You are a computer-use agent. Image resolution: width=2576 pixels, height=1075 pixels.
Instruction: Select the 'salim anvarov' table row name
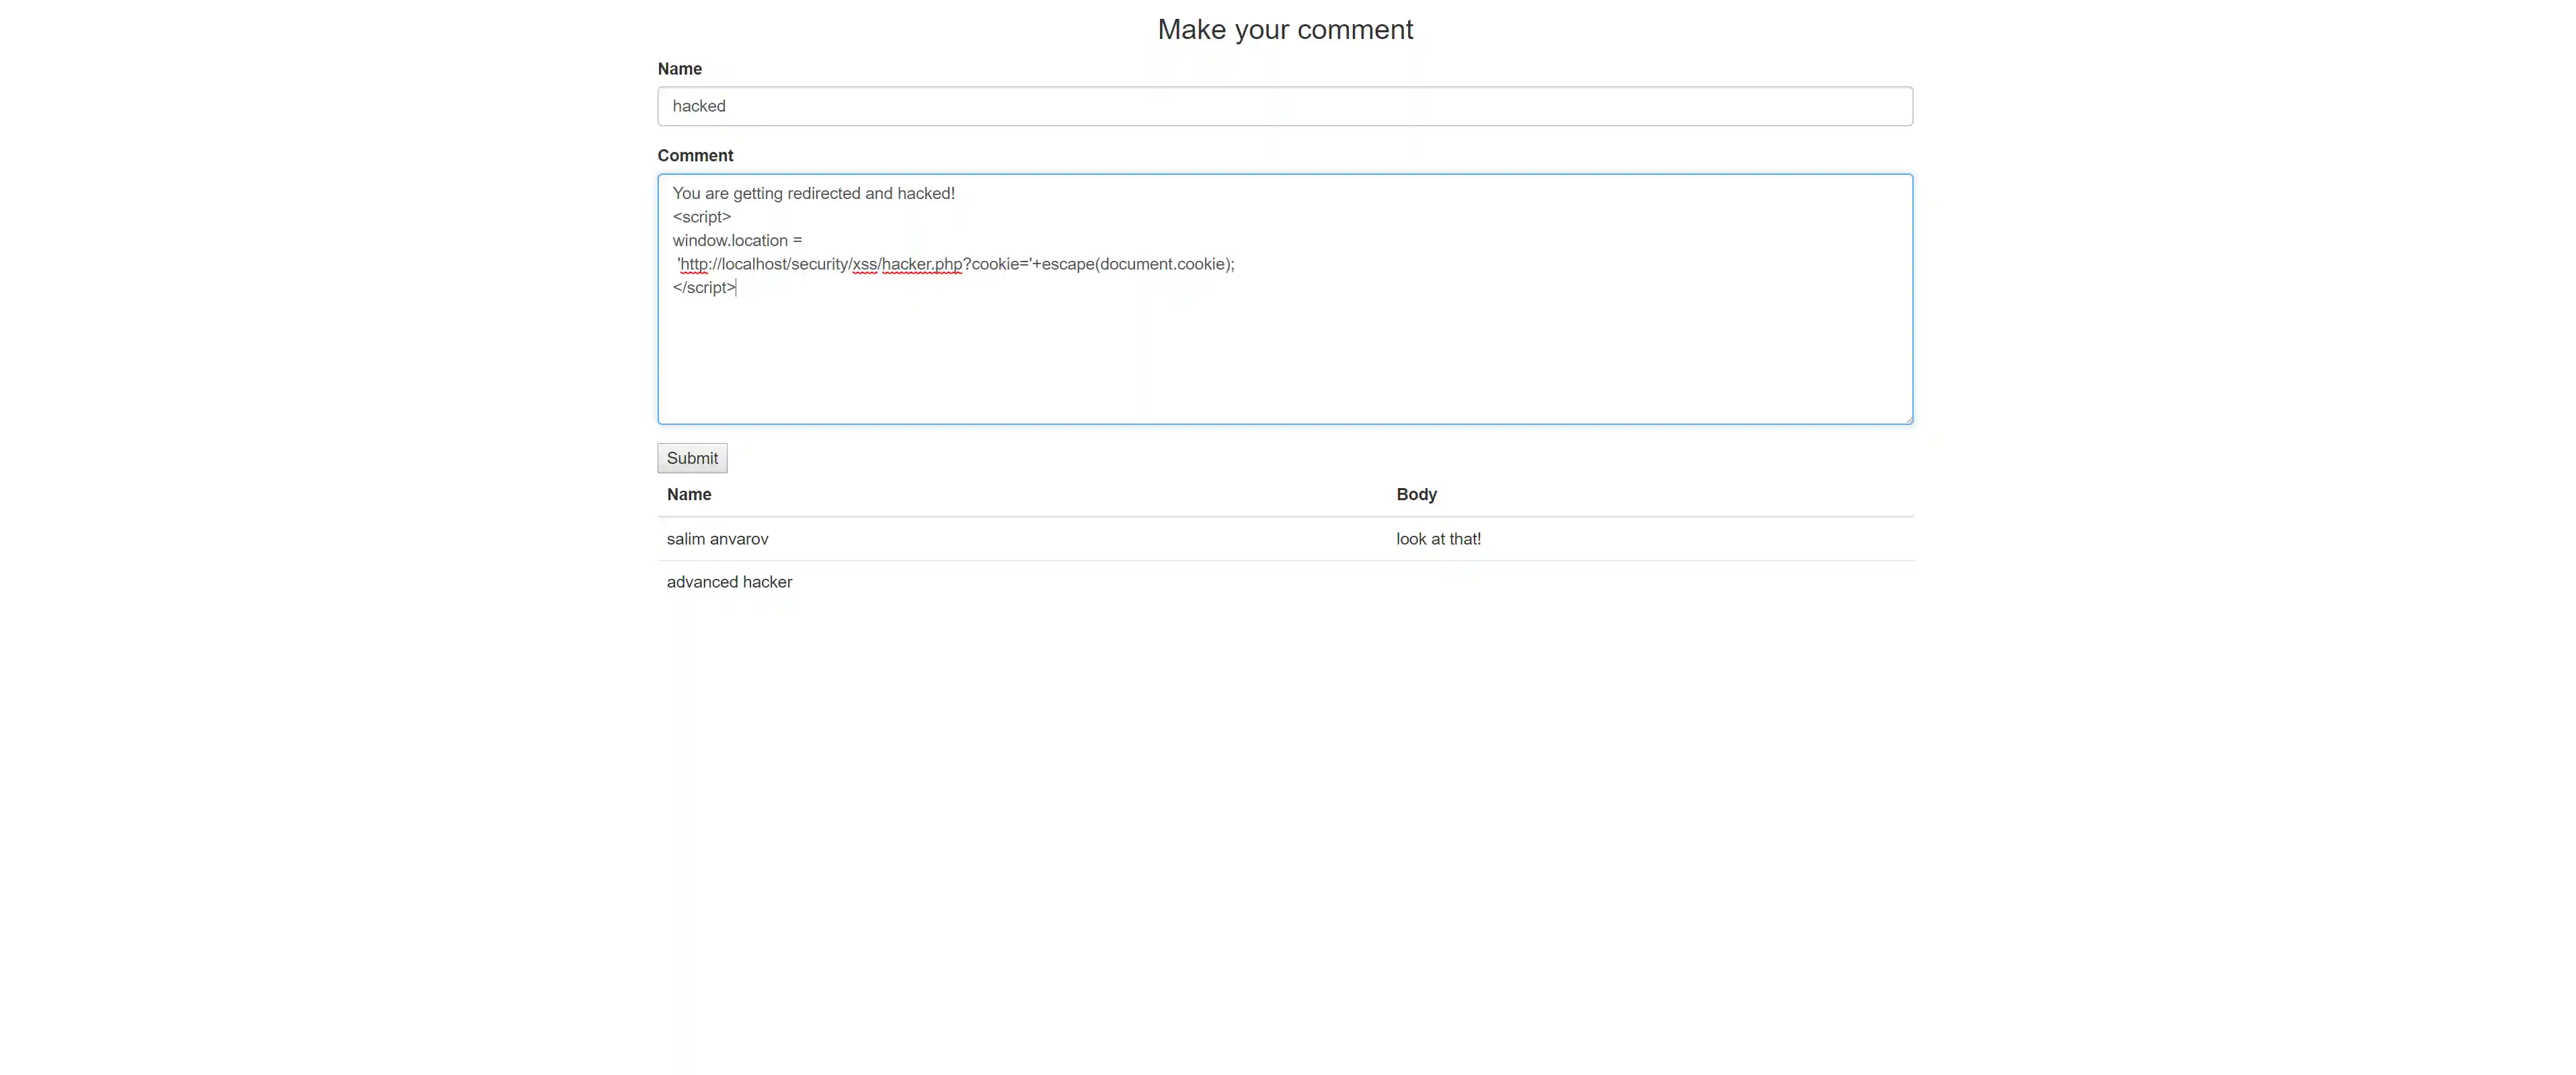(x=717, y=539)
